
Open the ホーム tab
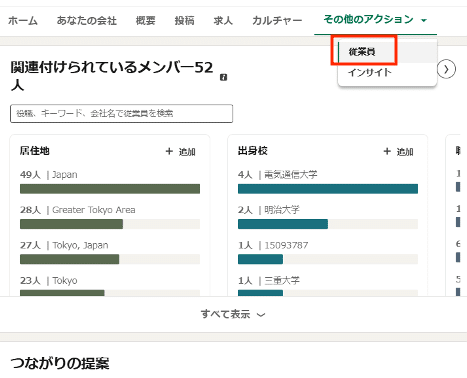coord(23,21)
